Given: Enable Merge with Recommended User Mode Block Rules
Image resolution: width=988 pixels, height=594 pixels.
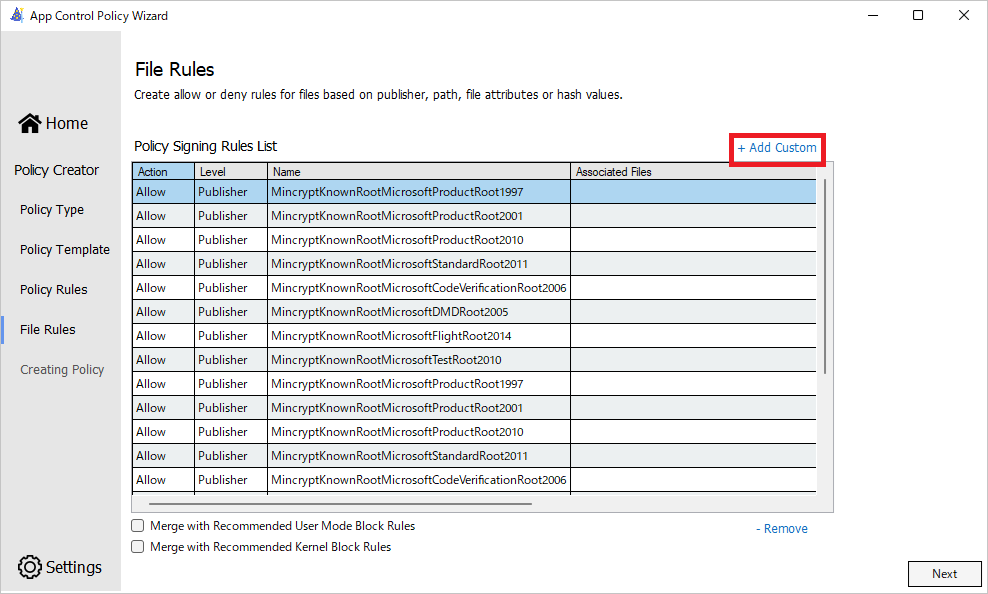Looking at the screenshot, I should point(137,526).
